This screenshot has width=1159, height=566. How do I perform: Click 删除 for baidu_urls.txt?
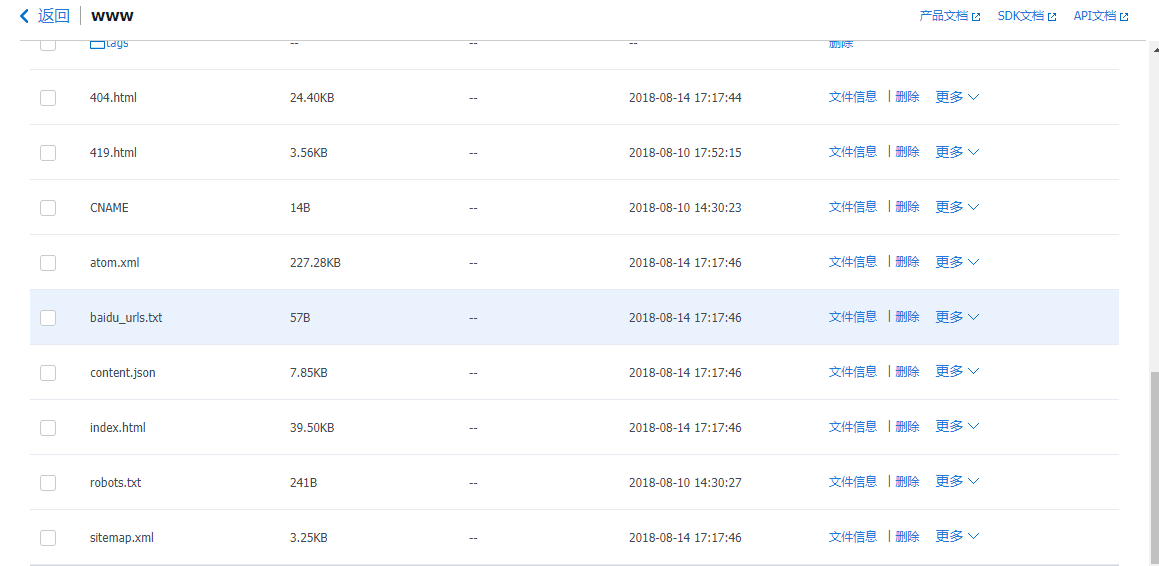(x=907, y=317)
